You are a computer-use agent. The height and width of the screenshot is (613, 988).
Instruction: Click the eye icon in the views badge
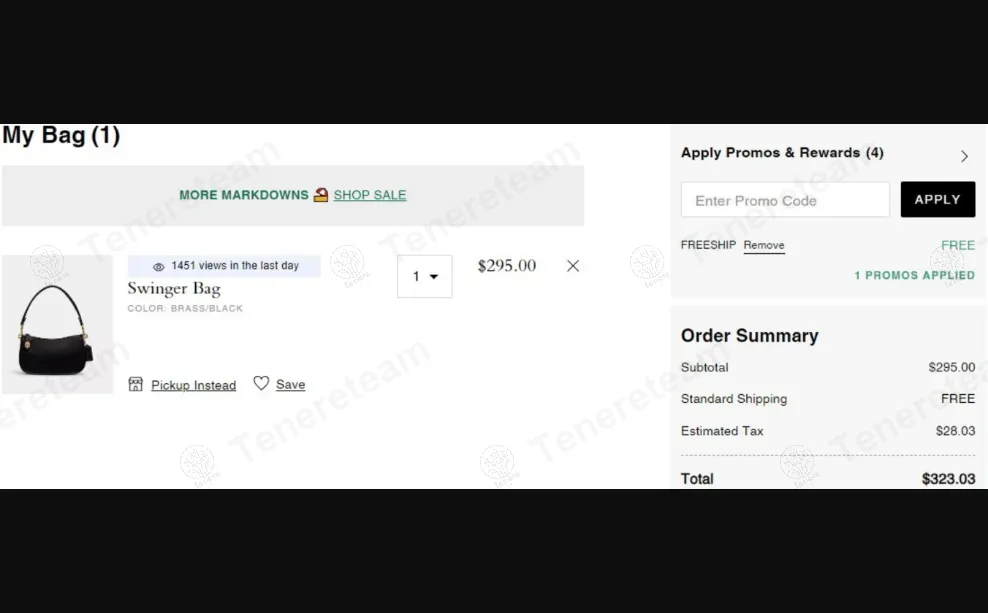[158, 267]
